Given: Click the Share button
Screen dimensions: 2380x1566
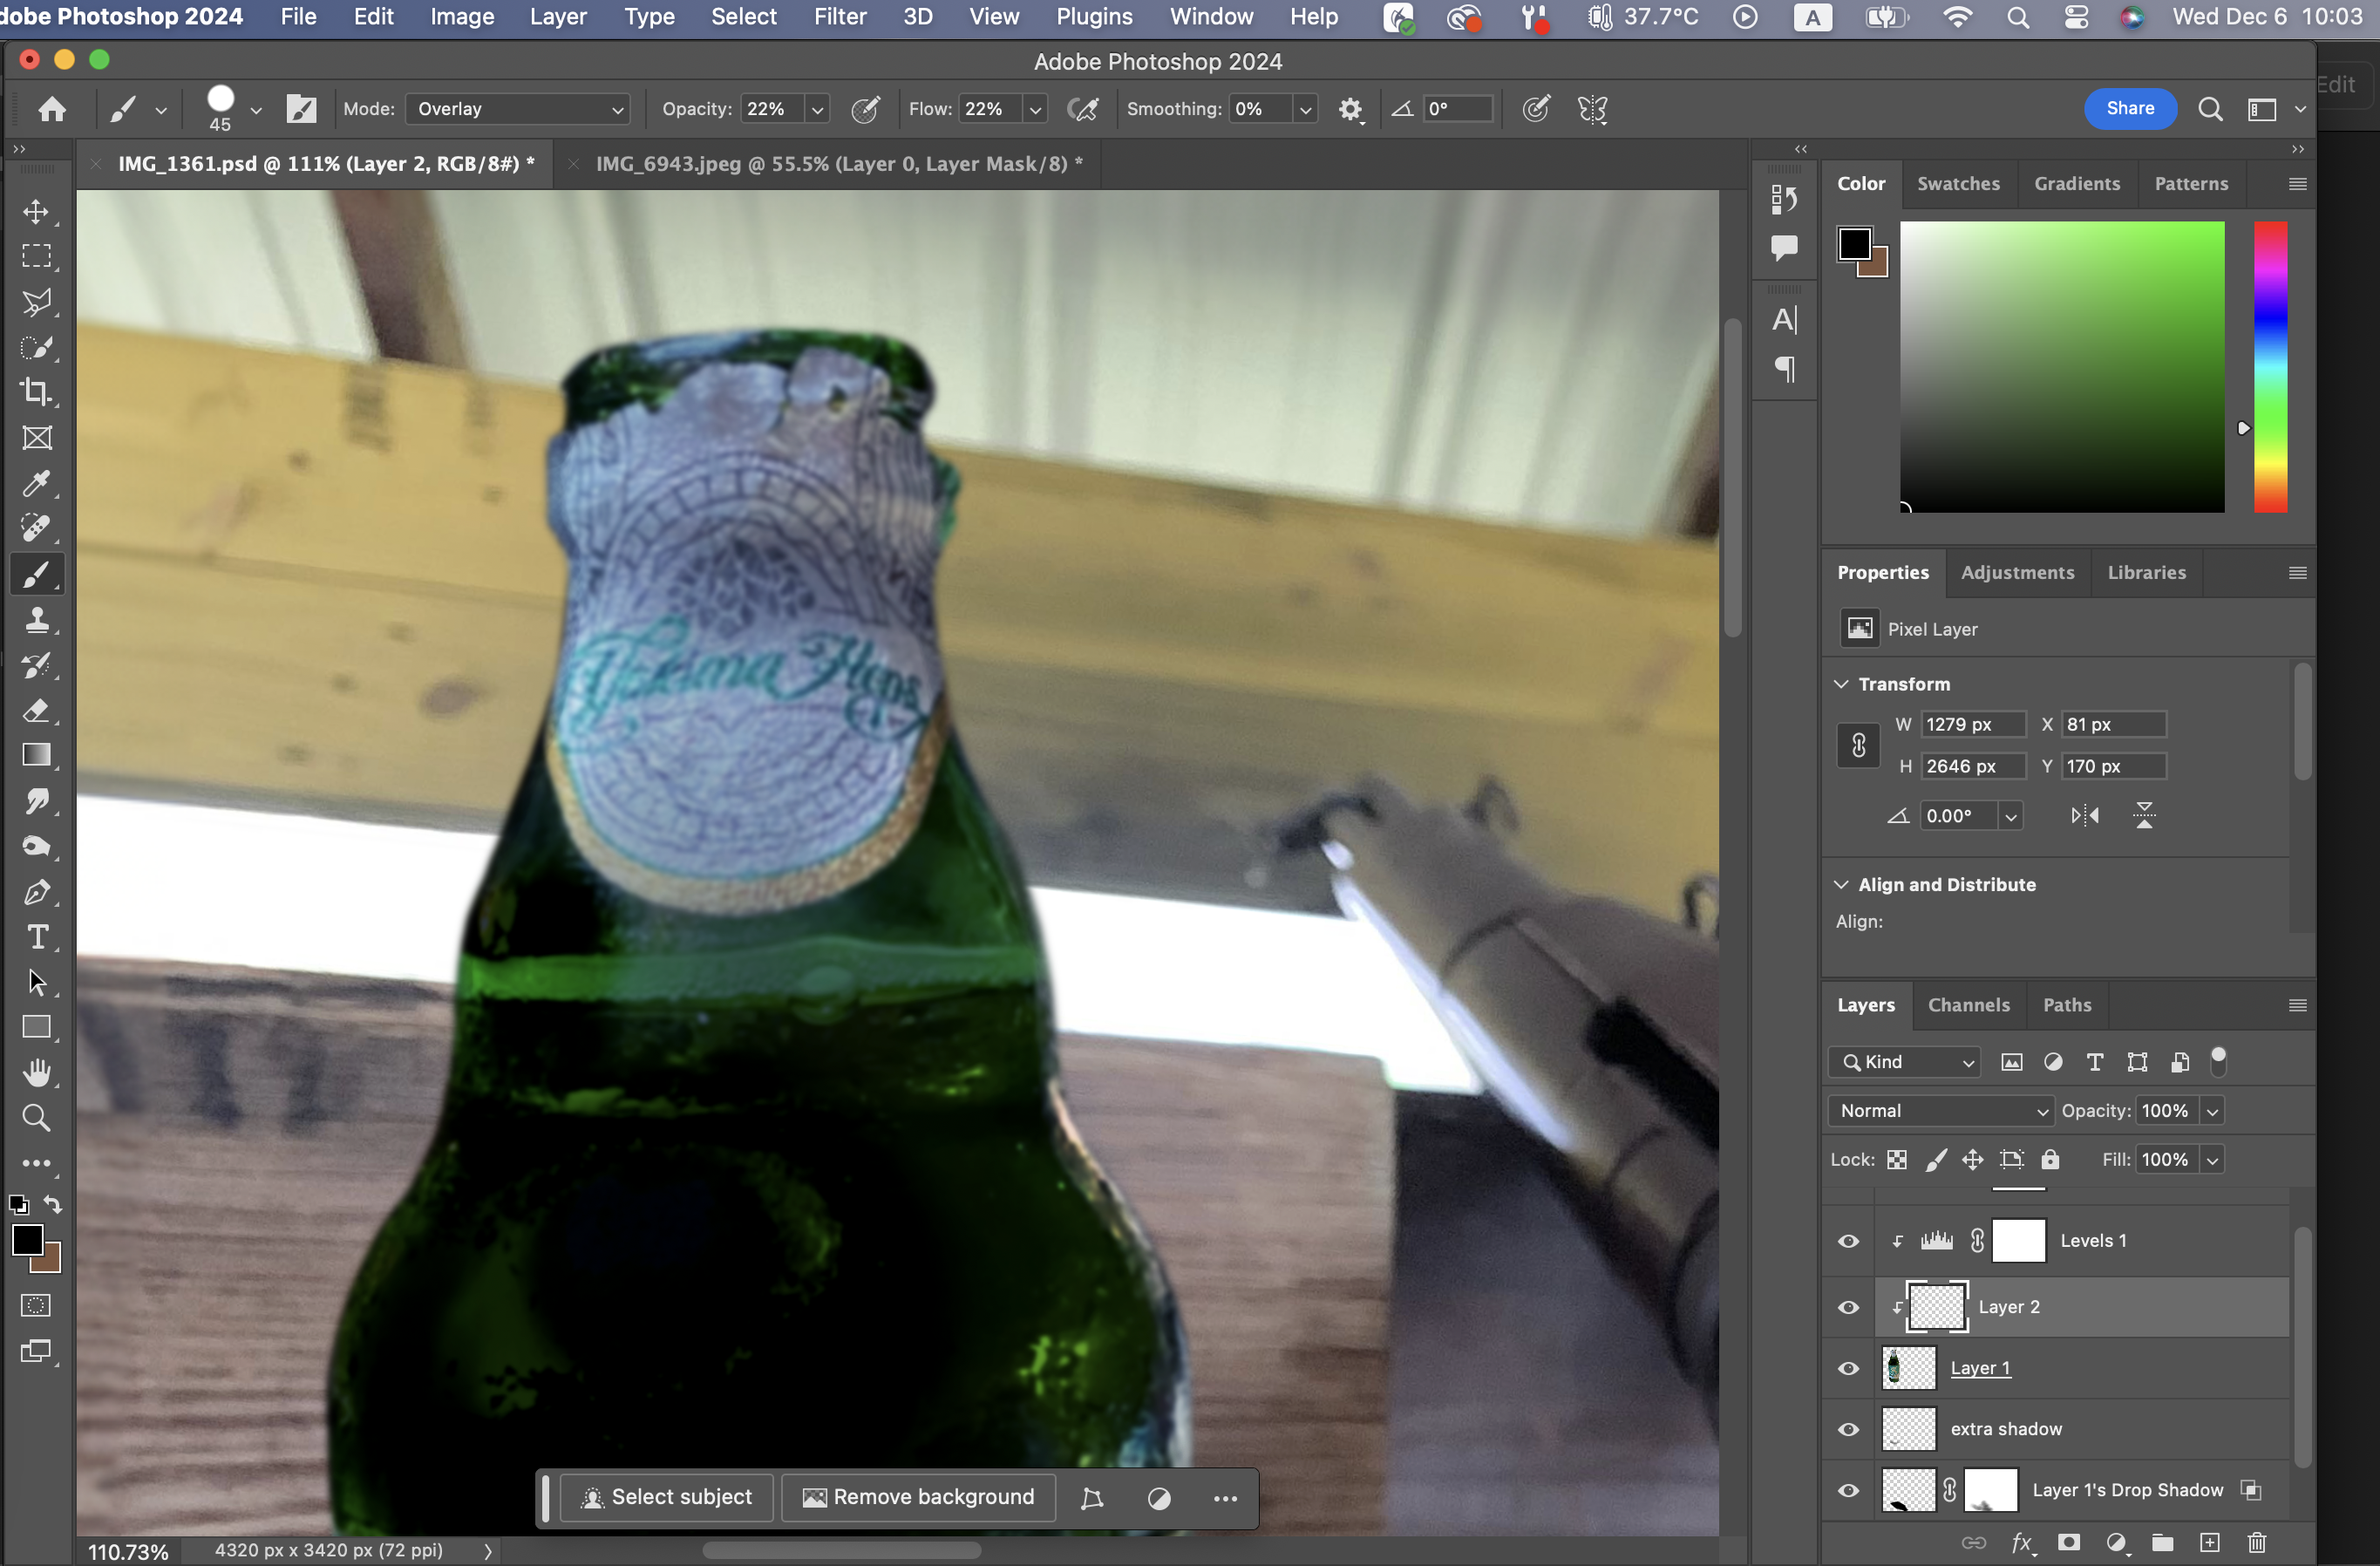Looking at the screenshot, I should [2130, 108].
